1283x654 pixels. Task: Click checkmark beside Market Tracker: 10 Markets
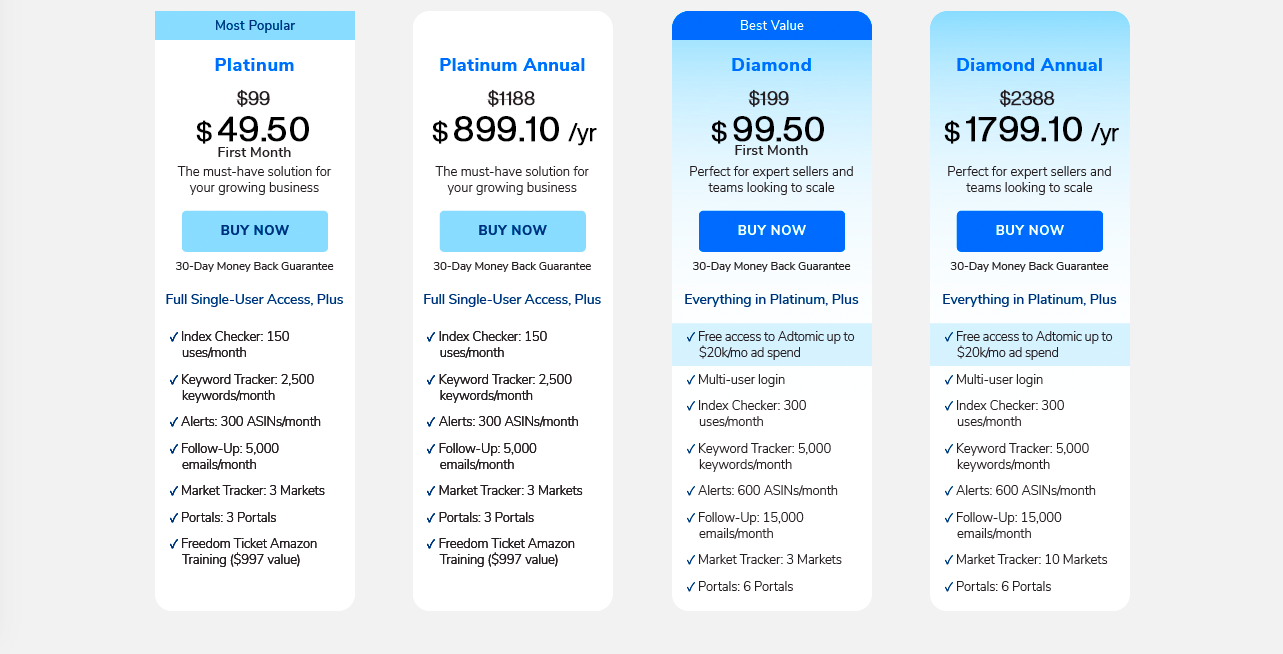949,561
